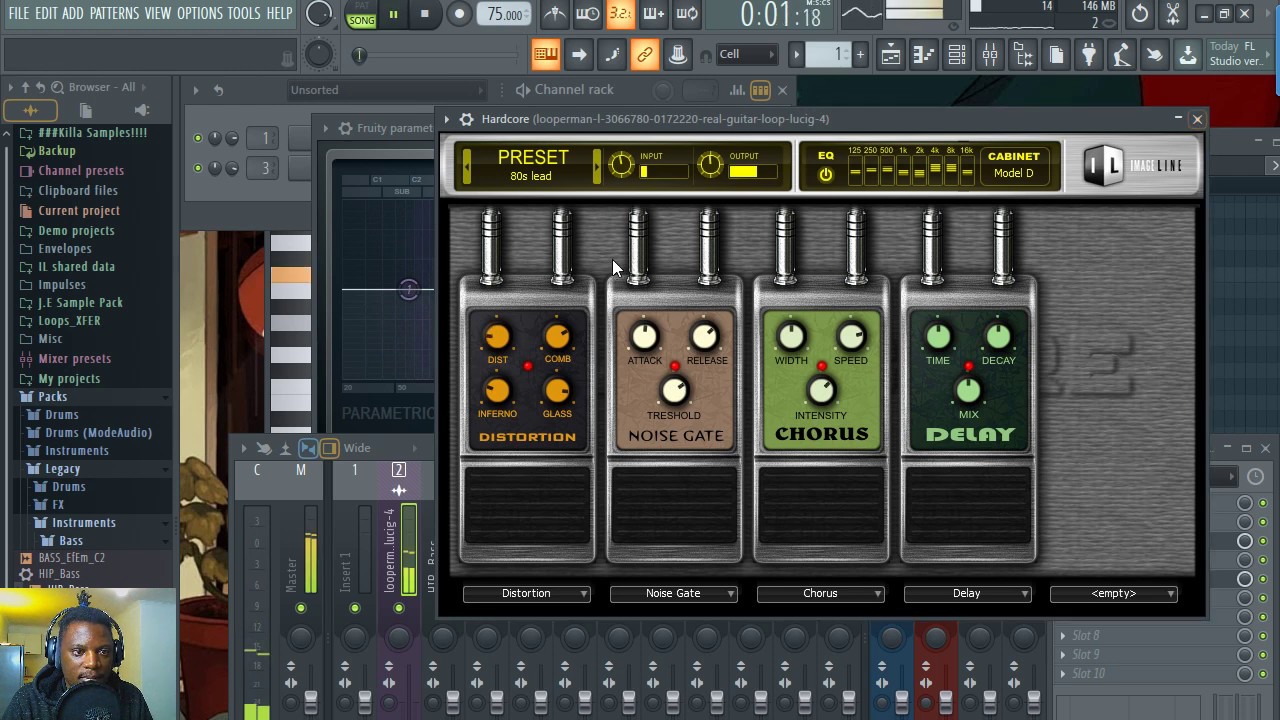Open the Noise Gate slot dropdown
This screenshot has width=1280, height=720.
click(x=674, y=594)
